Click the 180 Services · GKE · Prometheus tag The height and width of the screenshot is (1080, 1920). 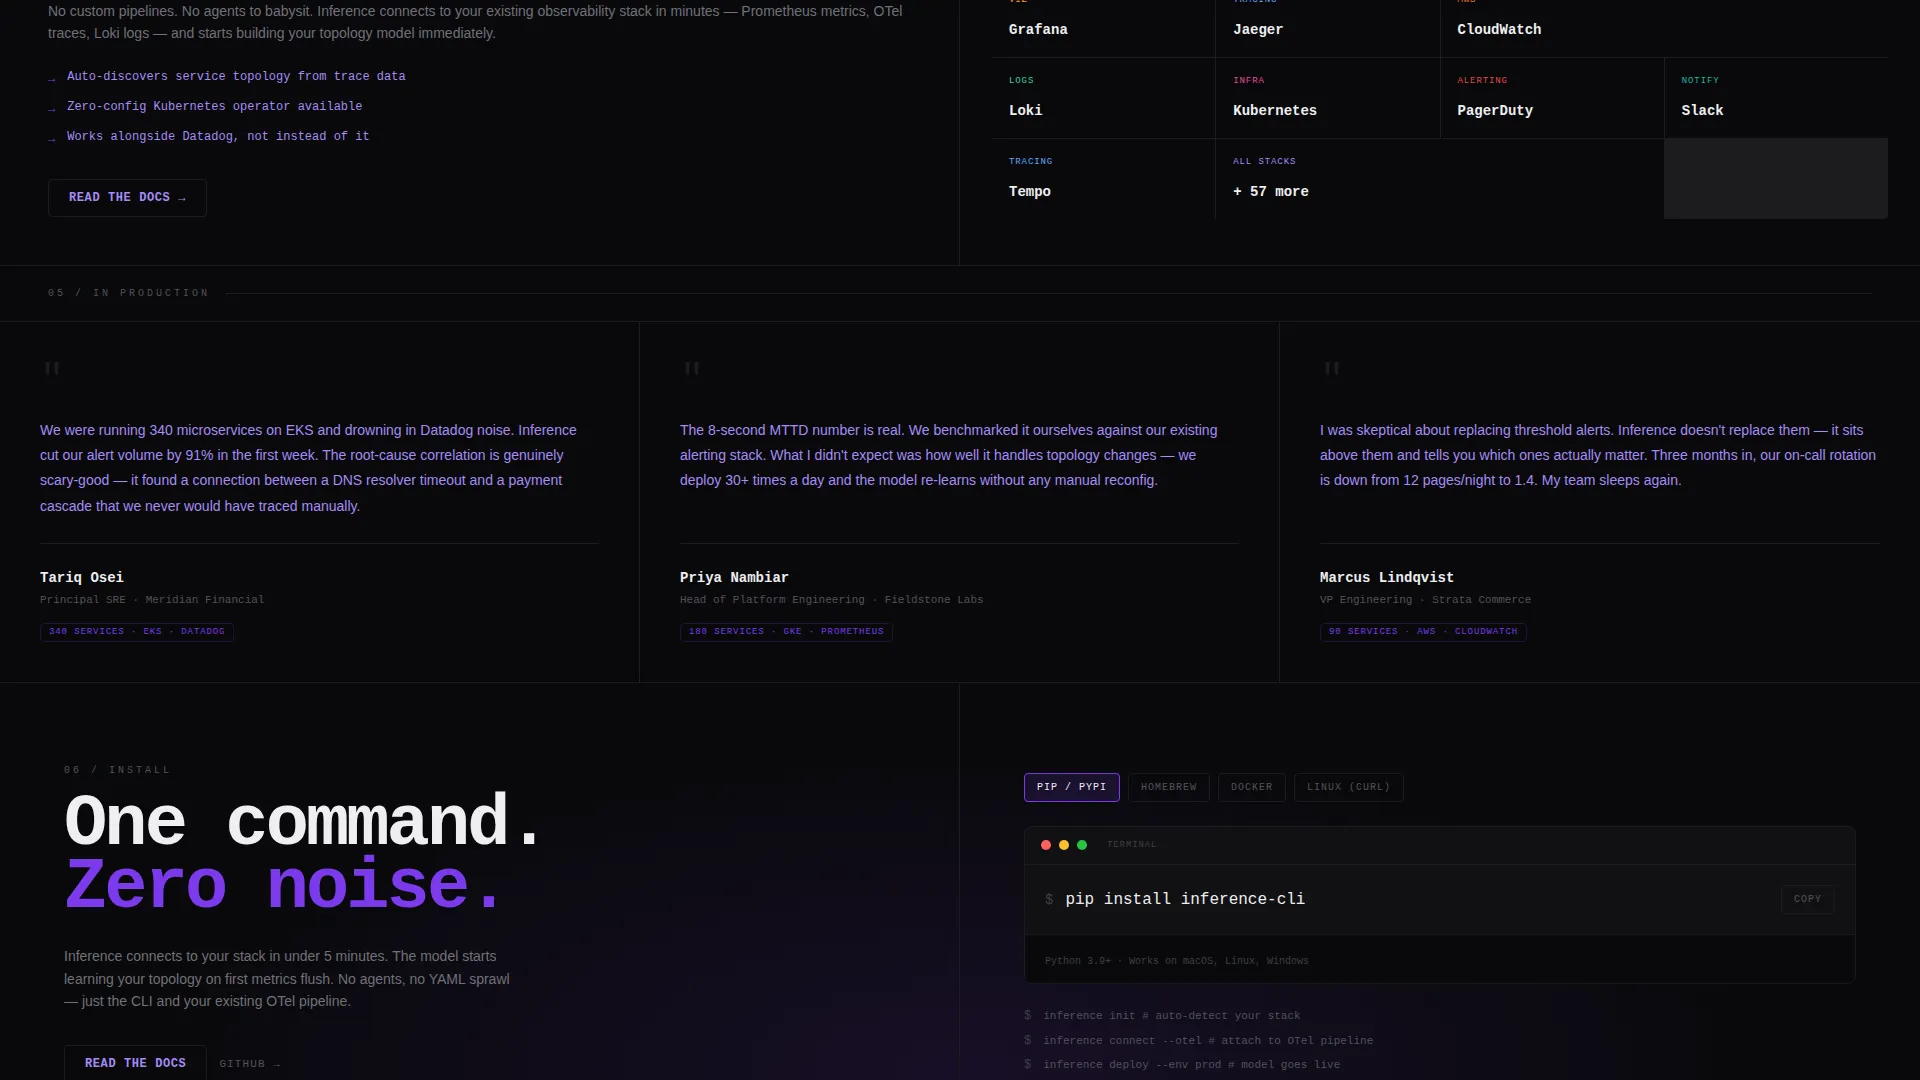[786, 632]
